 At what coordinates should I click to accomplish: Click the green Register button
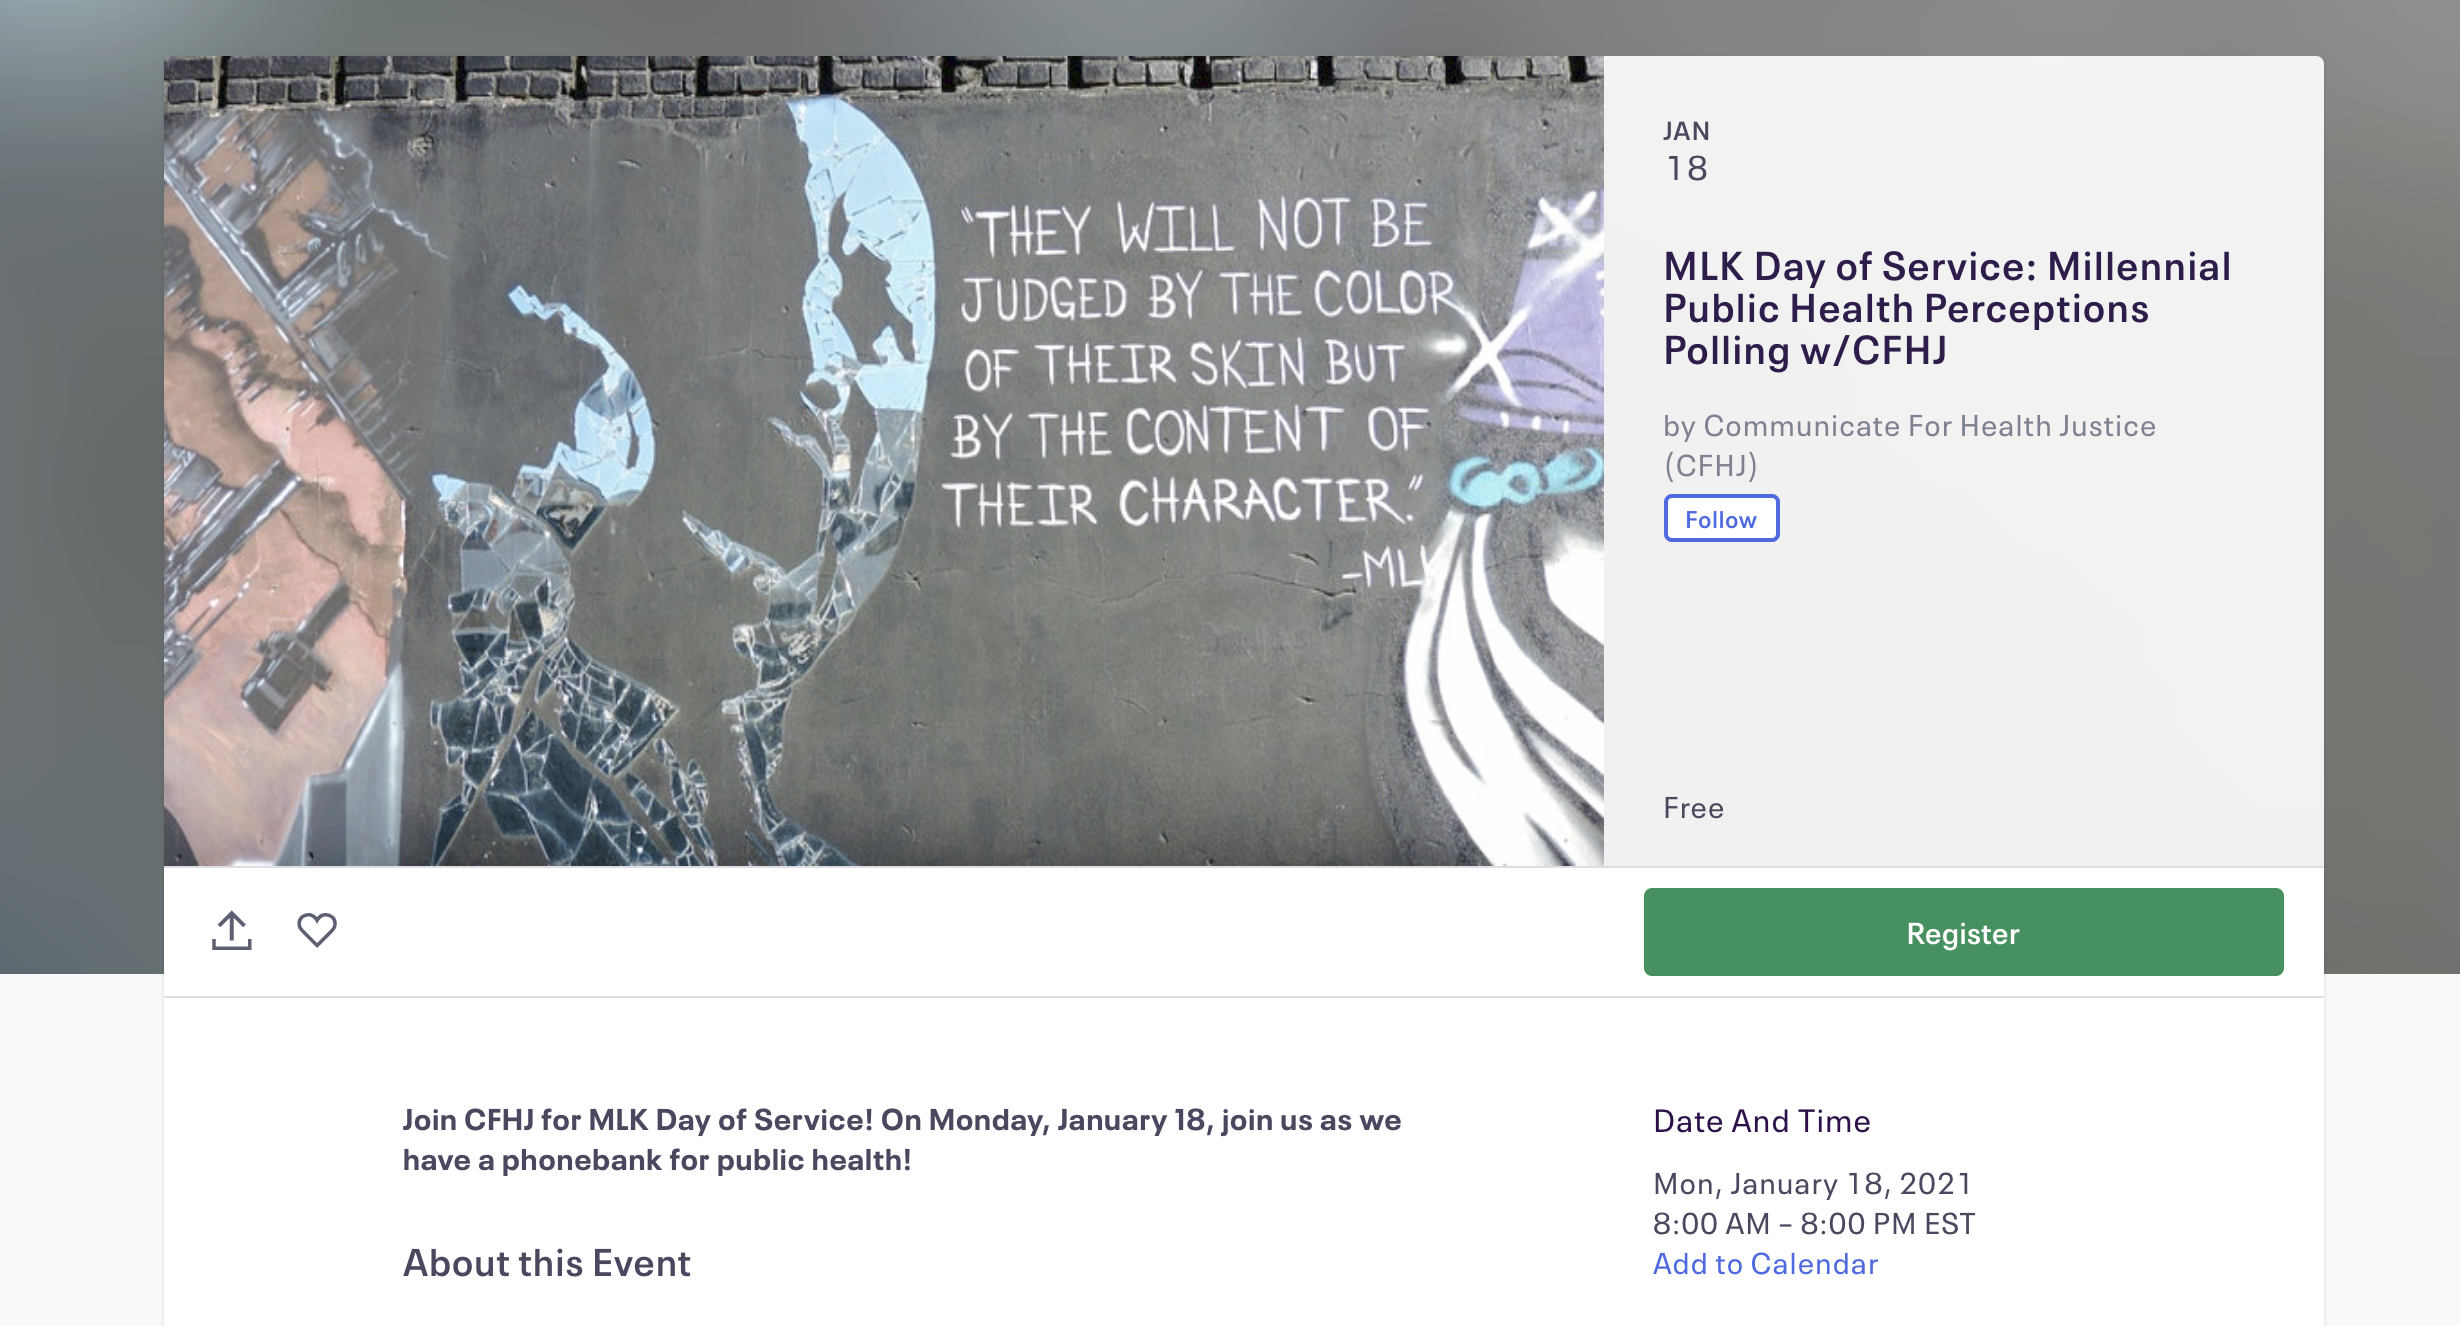tap(1963, 932)
